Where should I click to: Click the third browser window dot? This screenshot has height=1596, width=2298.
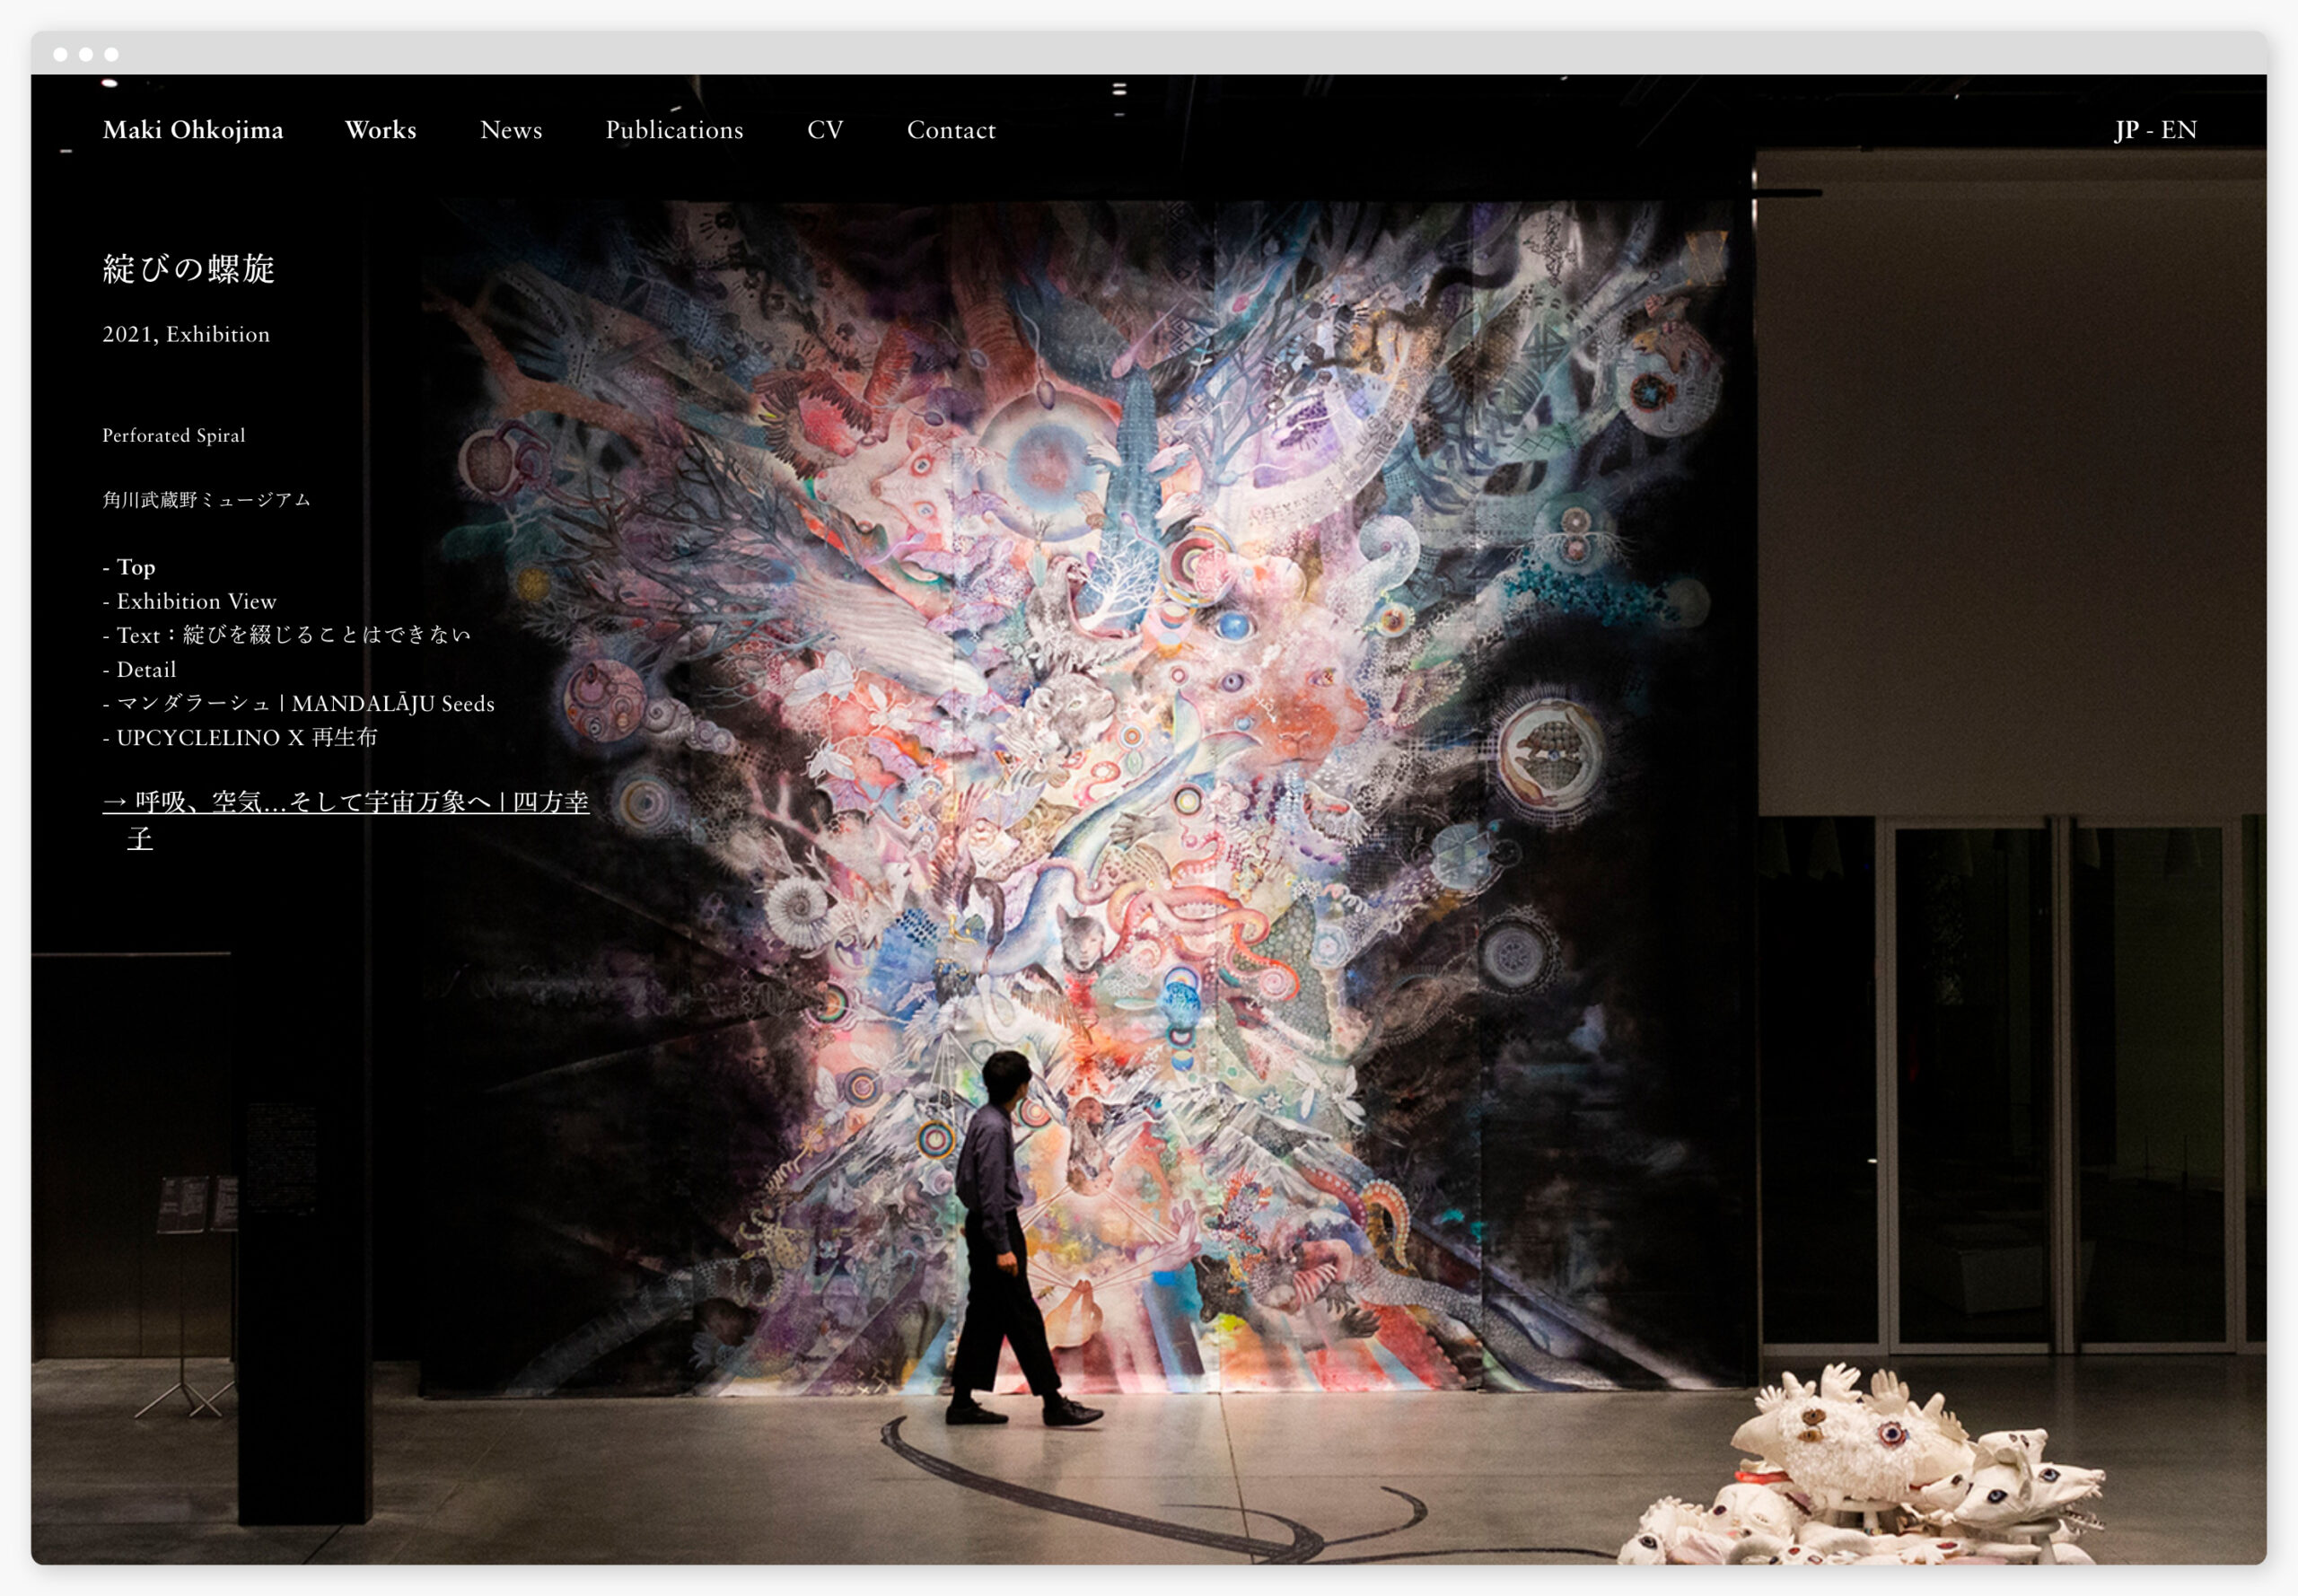[x=111, y=54]
